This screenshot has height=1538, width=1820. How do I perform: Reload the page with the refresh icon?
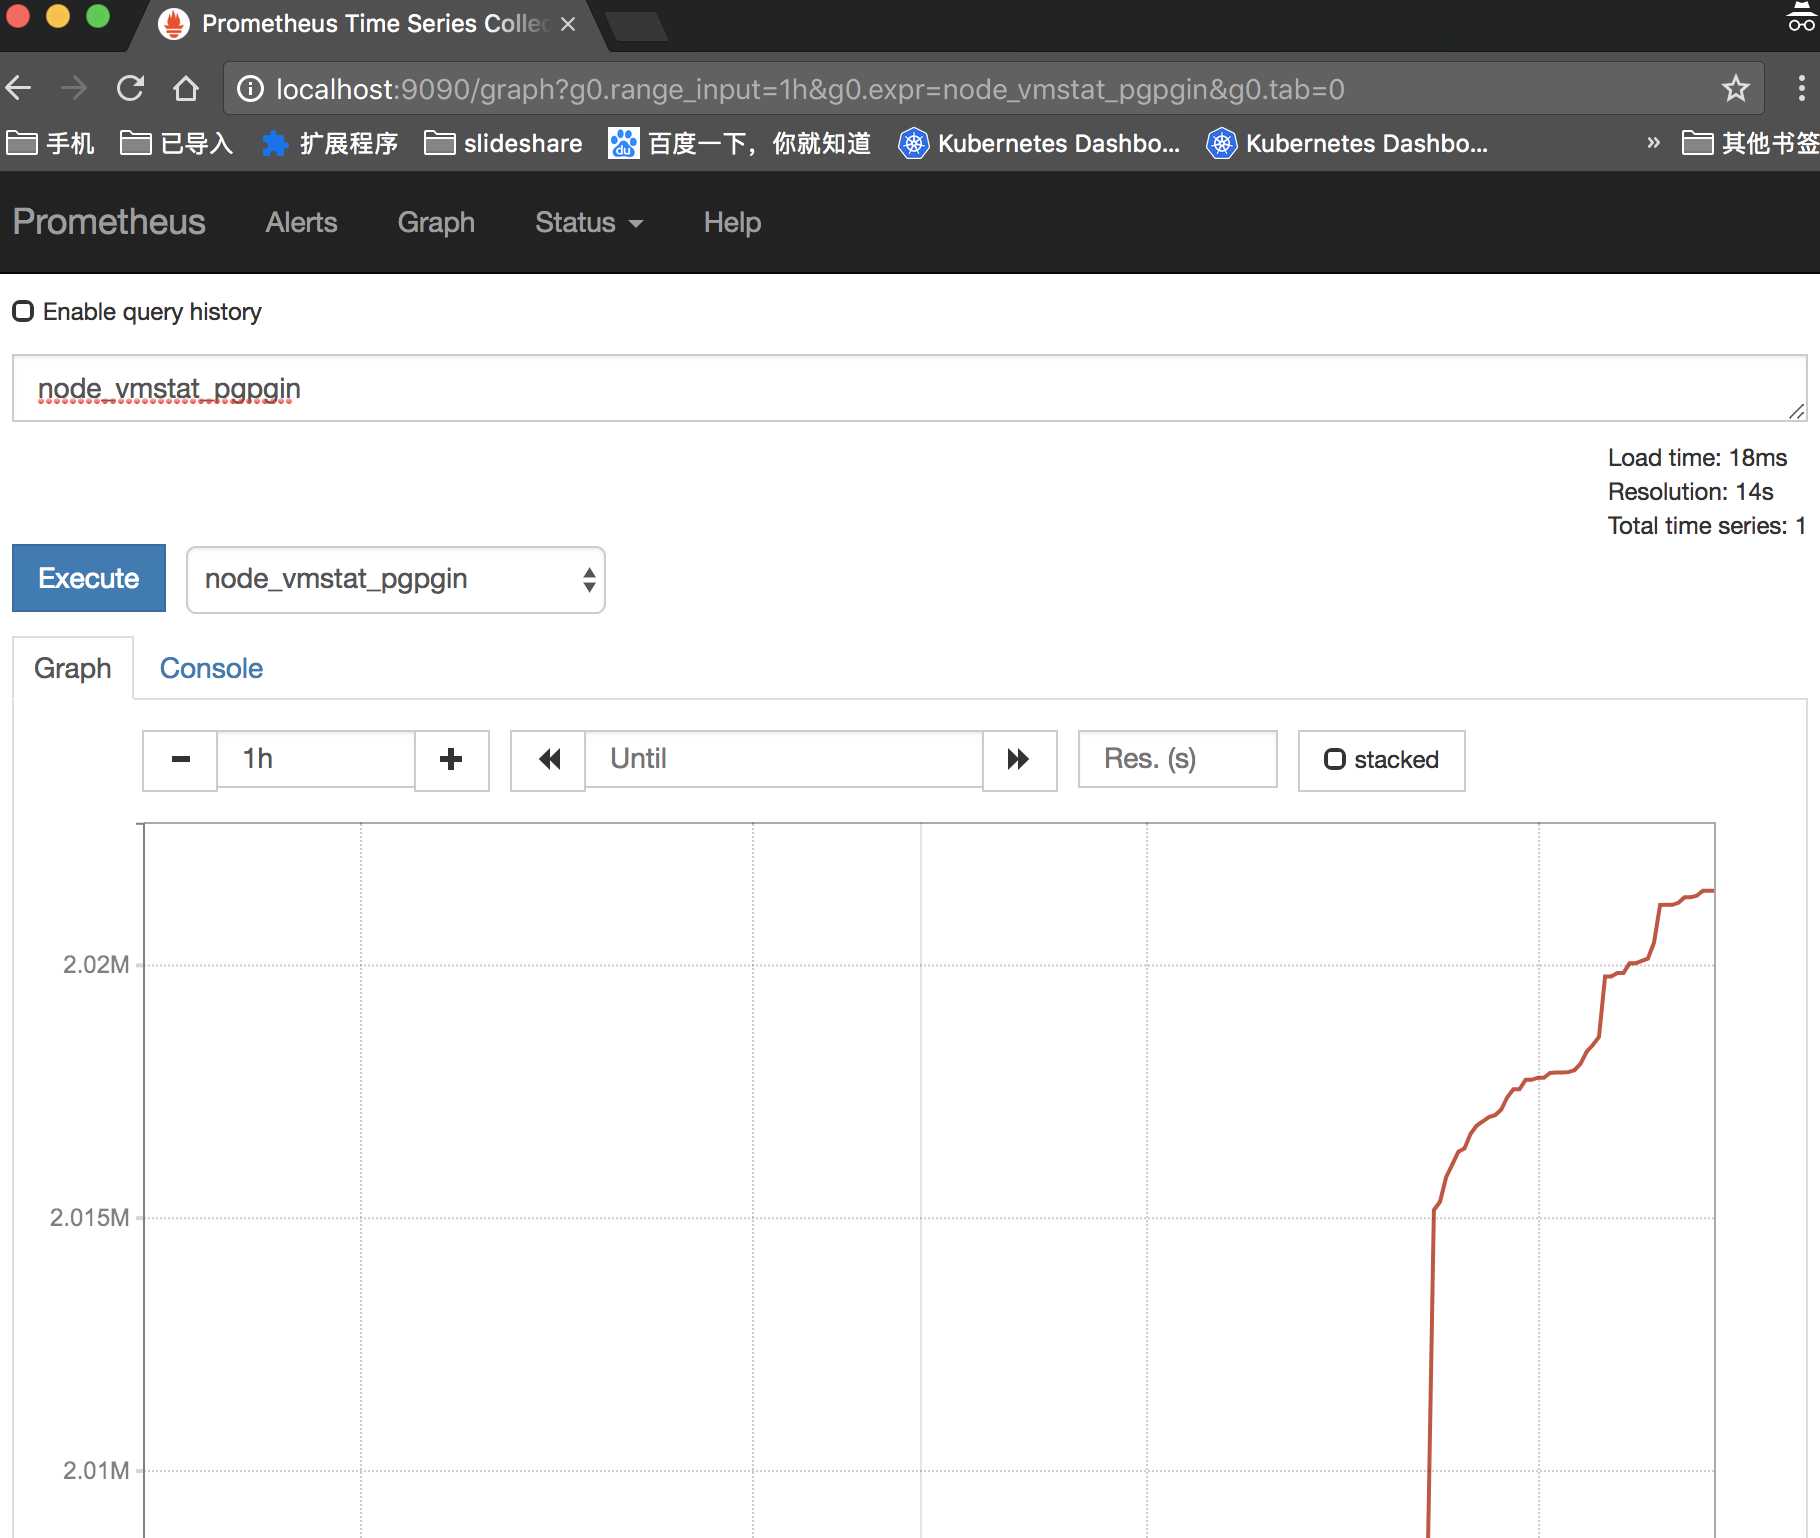130,89
